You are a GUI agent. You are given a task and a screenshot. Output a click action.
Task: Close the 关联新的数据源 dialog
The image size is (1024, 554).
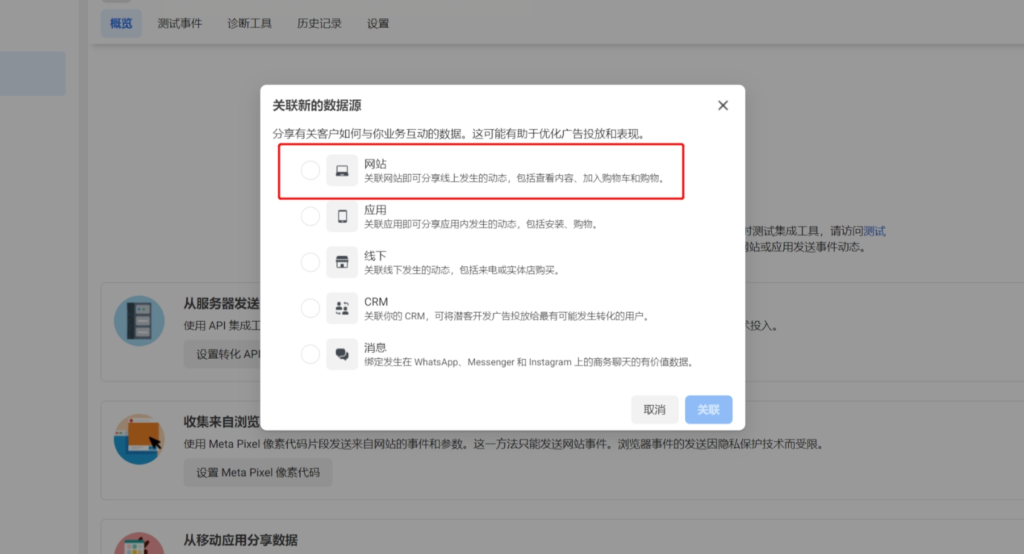click(723, 105)
